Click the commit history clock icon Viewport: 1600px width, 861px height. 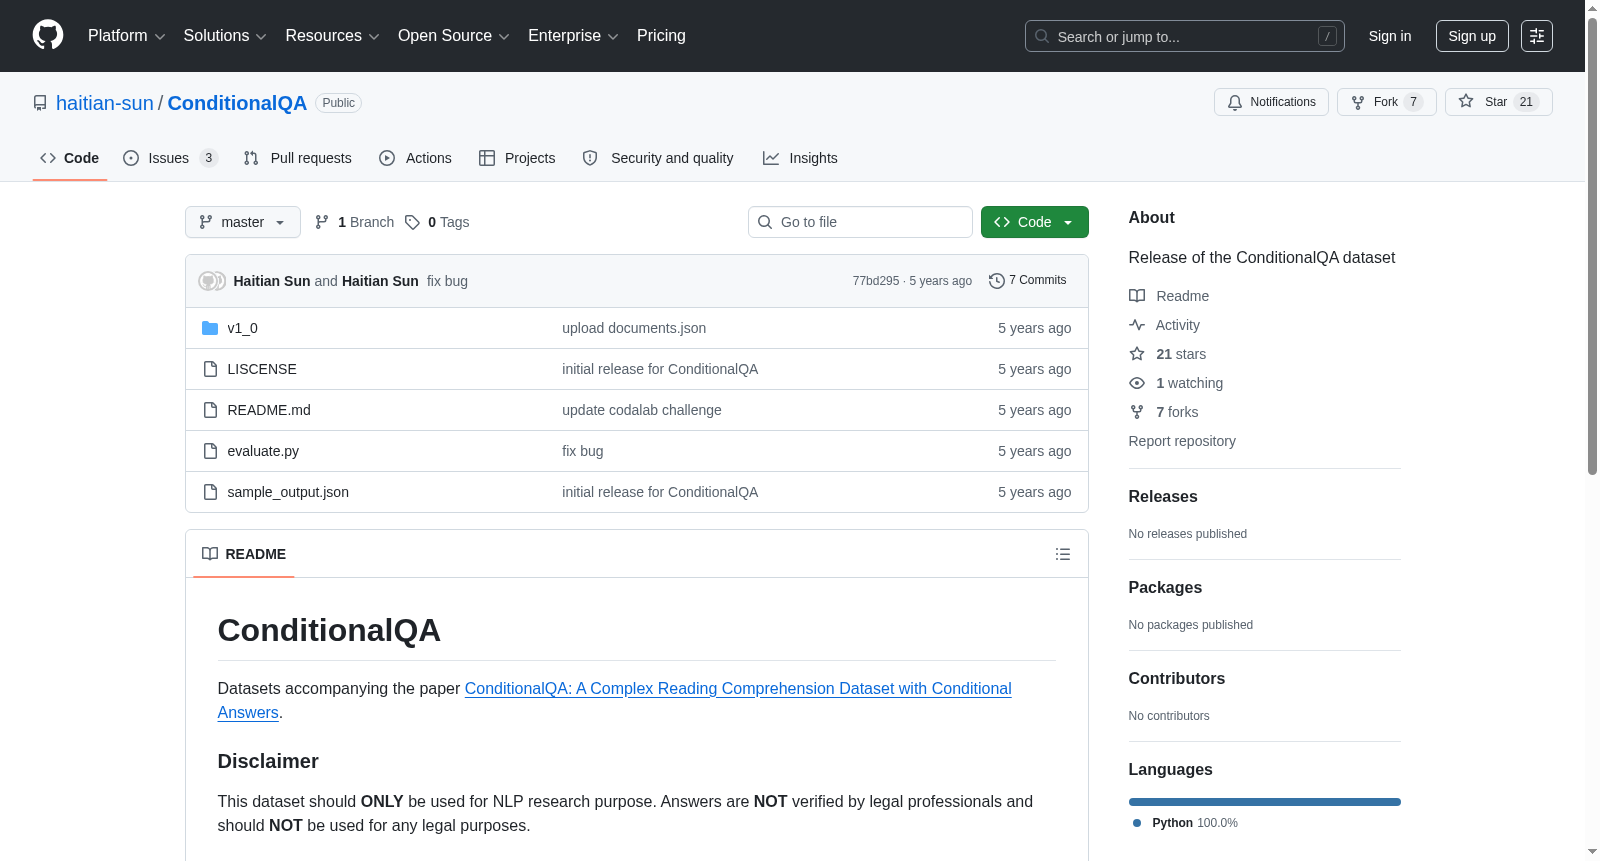pos(996,281)
